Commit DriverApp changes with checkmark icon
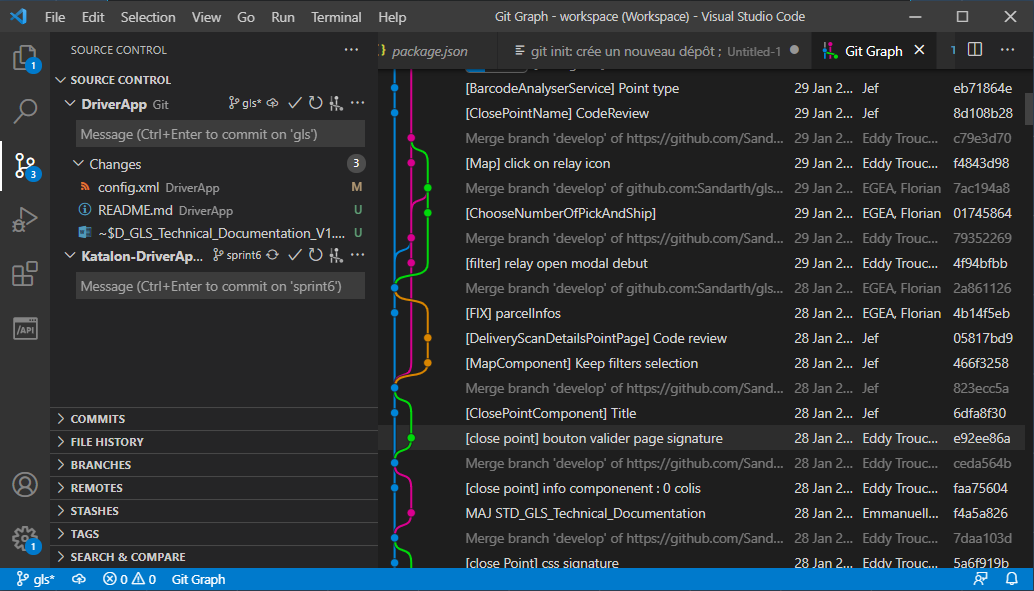The width and height of the screenshot is (1034, 591). 295,104
